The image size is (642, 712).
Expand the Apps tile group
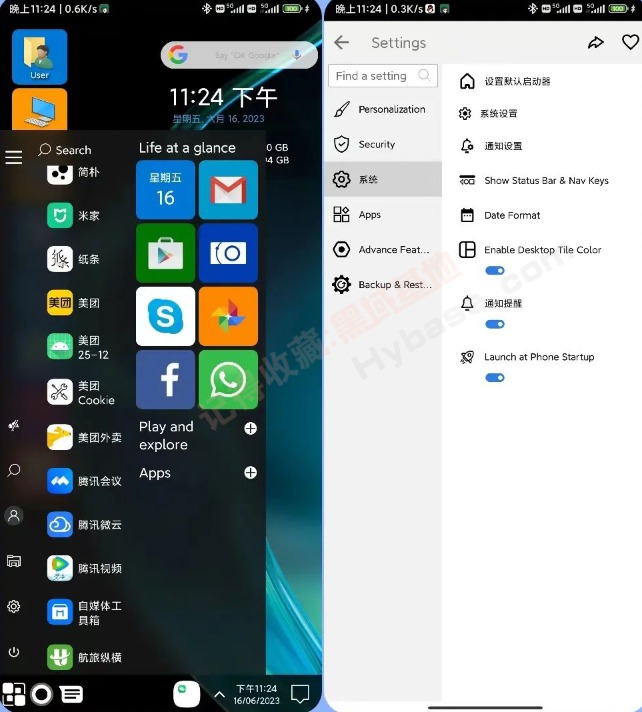251,473
